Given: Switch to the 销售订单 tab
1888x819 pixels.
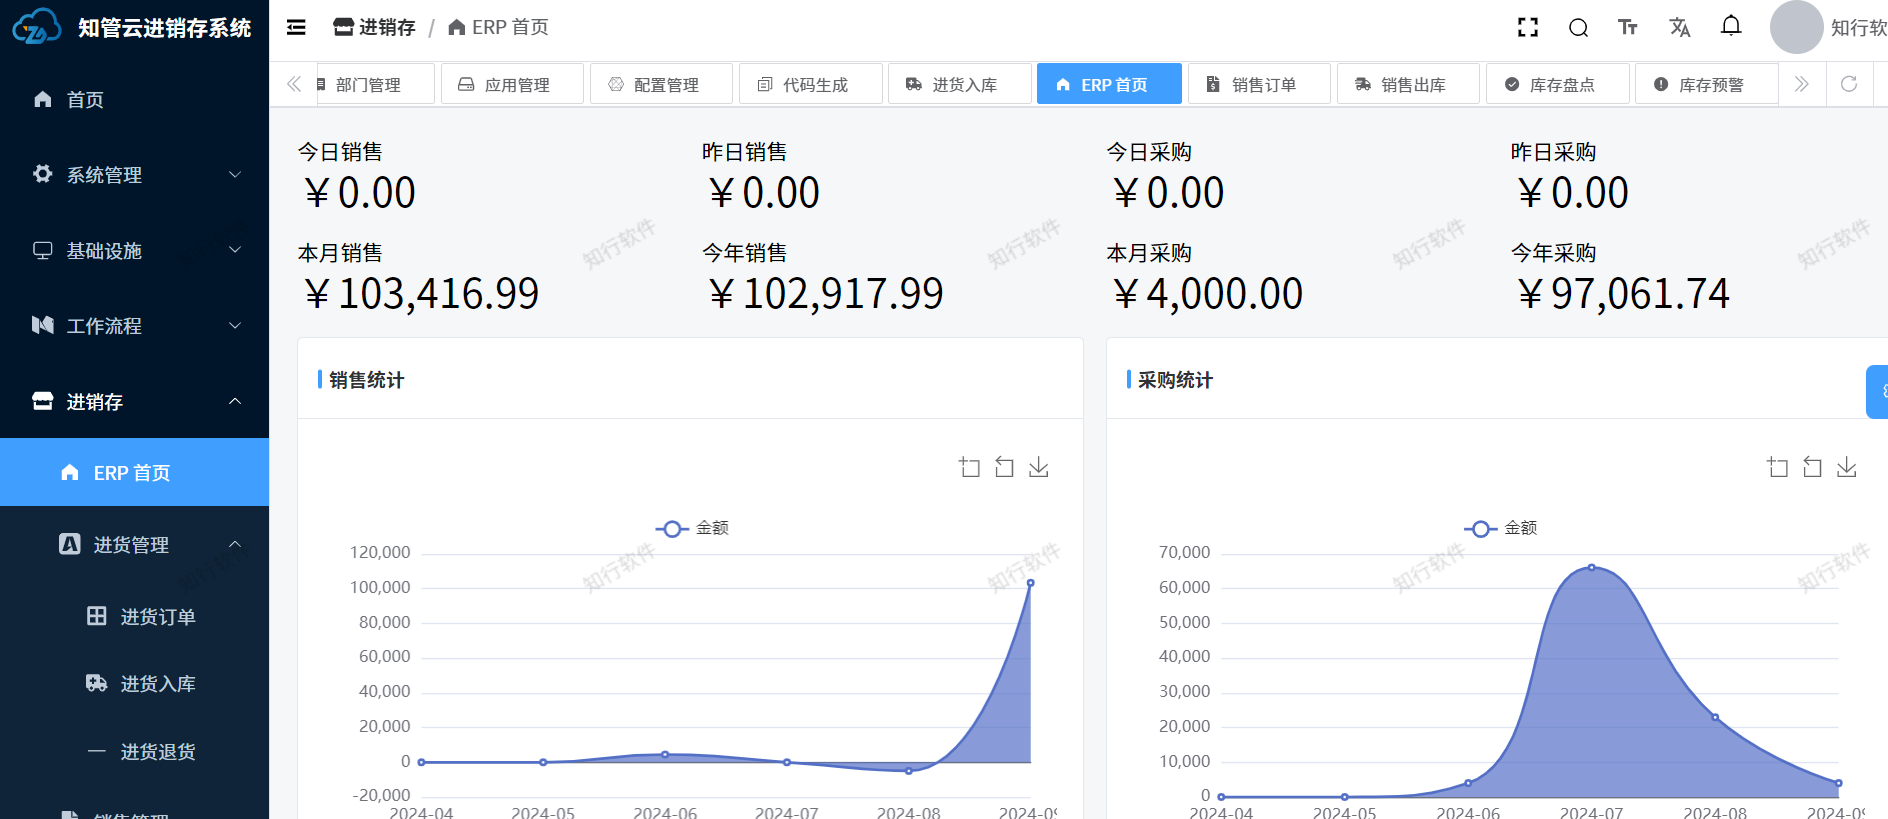Looking at the screenshot, I should click(1259, 85).
